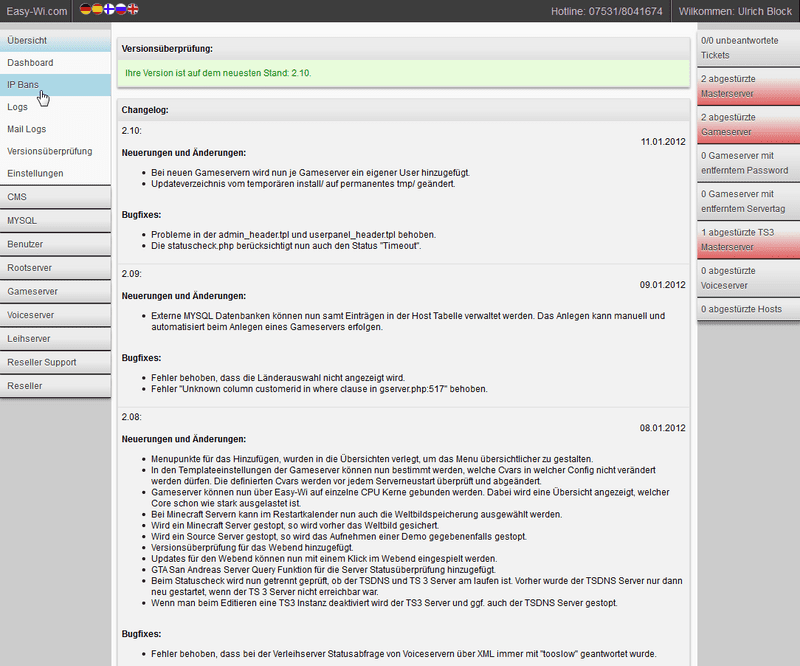Viewport: 800px width, 666px height.
Task: Open the Dashboard menu entry
Action: click(x=55, y=63)
